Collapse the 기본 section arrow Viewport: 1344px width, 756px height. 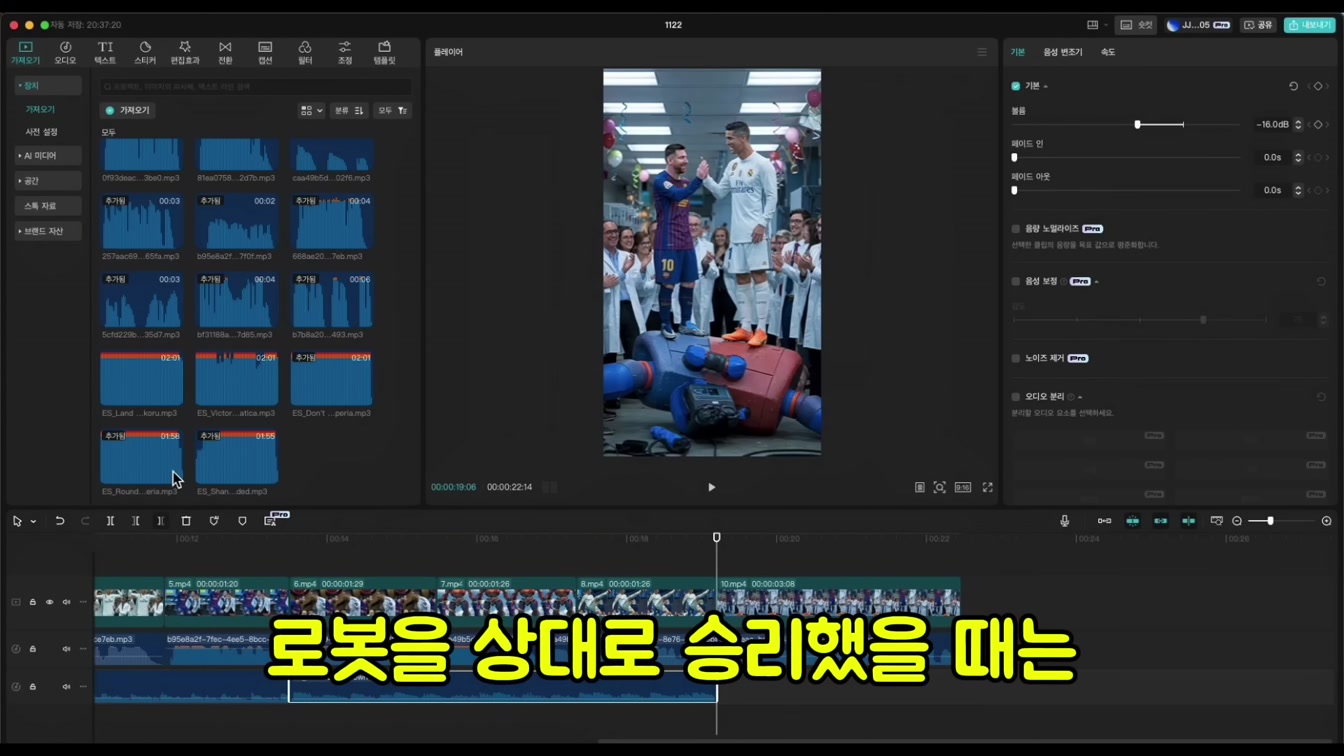coord(1046,86)
